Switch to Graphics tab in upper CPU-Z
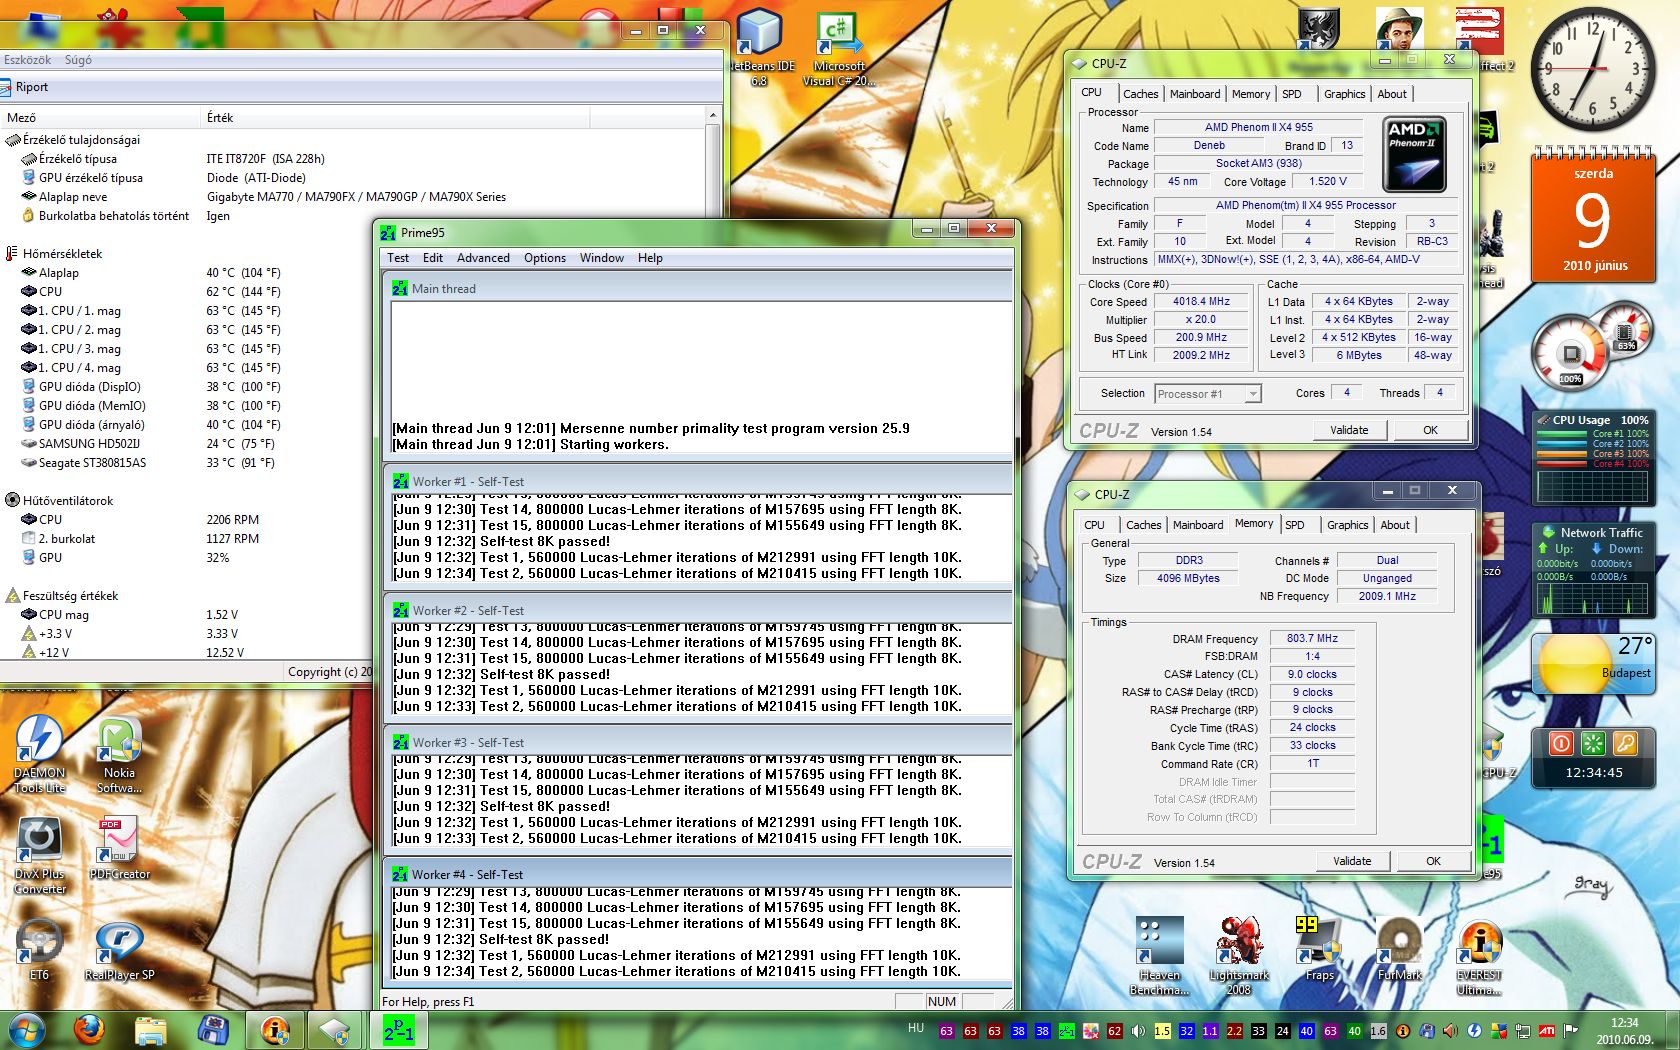 click(x=1344, y=94)
